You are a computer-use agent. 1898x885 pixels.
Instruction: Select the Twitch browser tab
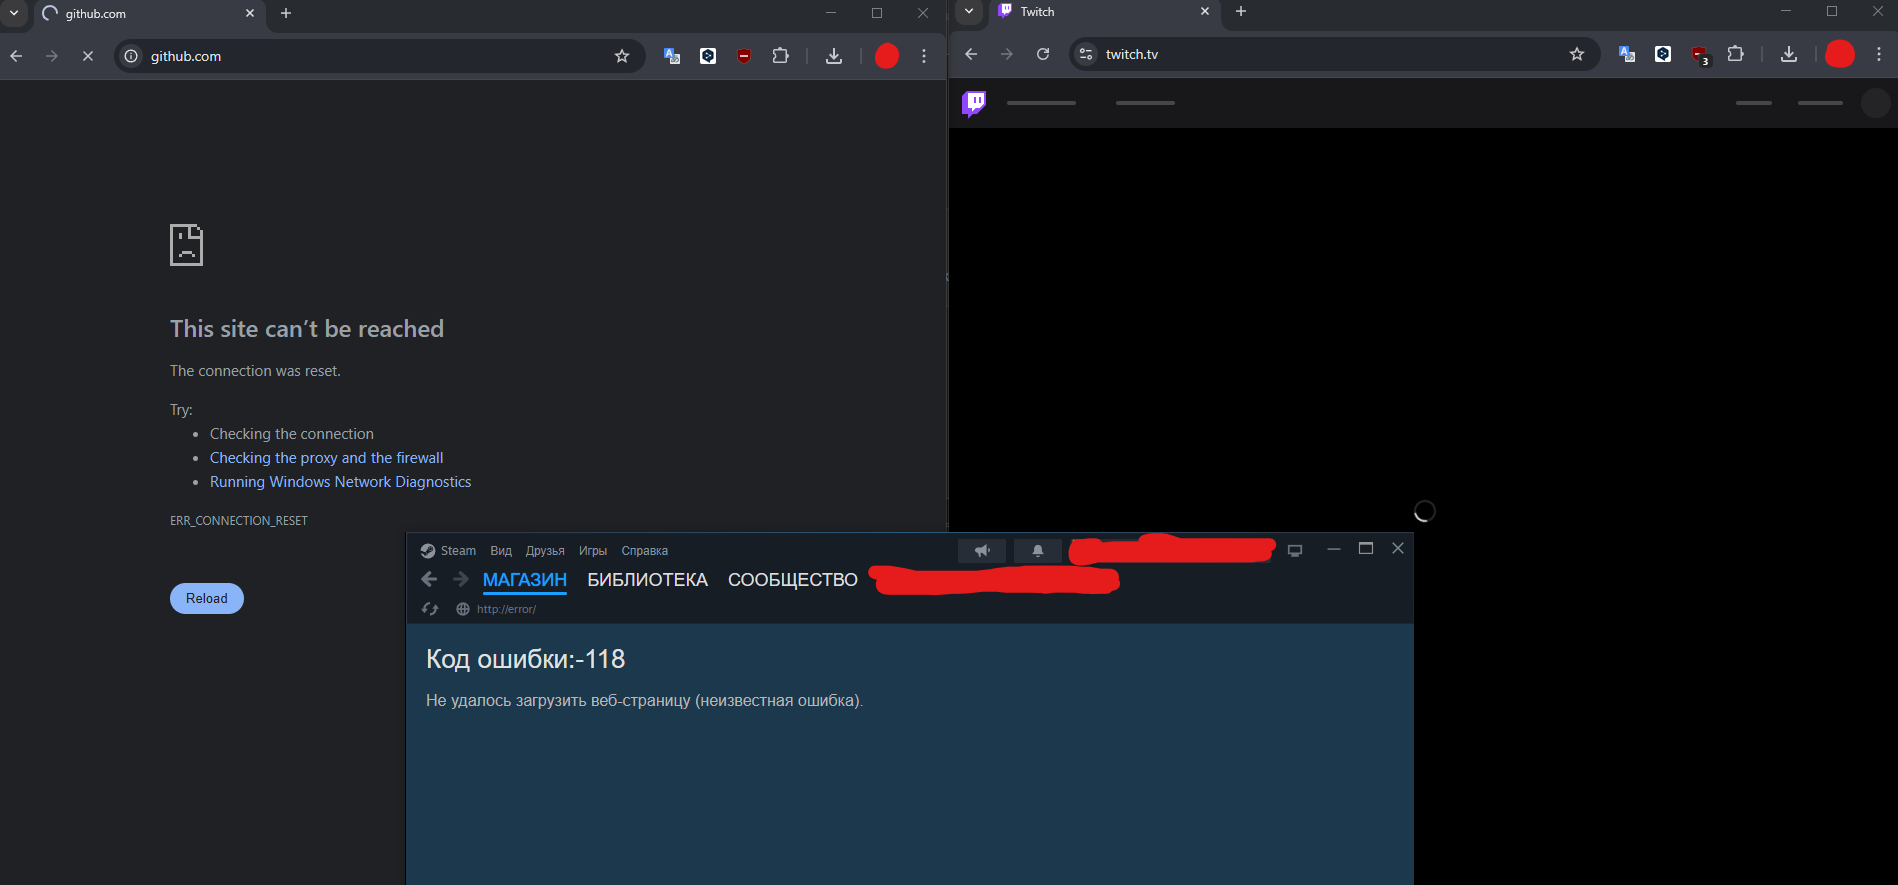1104,12
